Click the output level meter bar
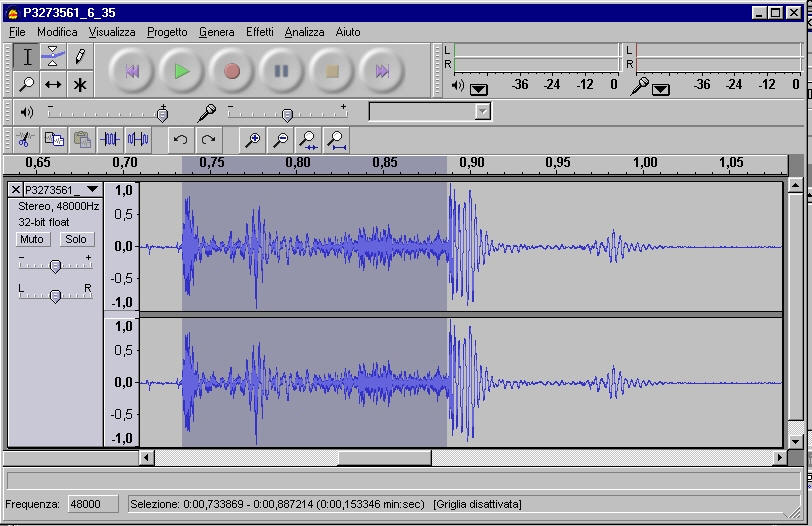The height and width of the screenshot is (526, 812). 536,57
